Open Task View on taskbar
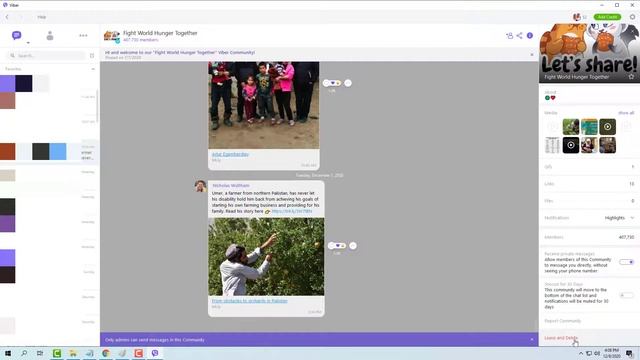 pos(40,353)
